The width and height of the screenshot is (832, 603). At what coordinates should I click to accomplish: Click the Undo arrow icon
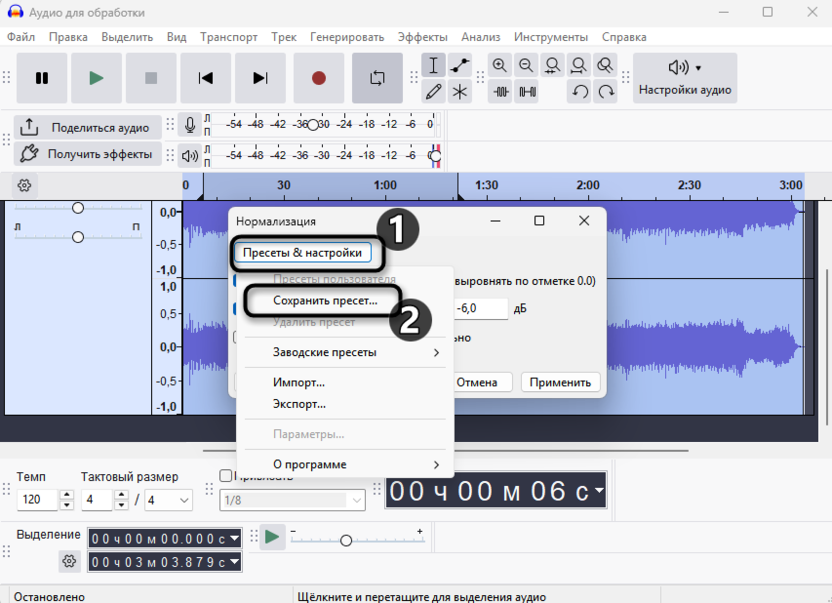pos(581,91)
